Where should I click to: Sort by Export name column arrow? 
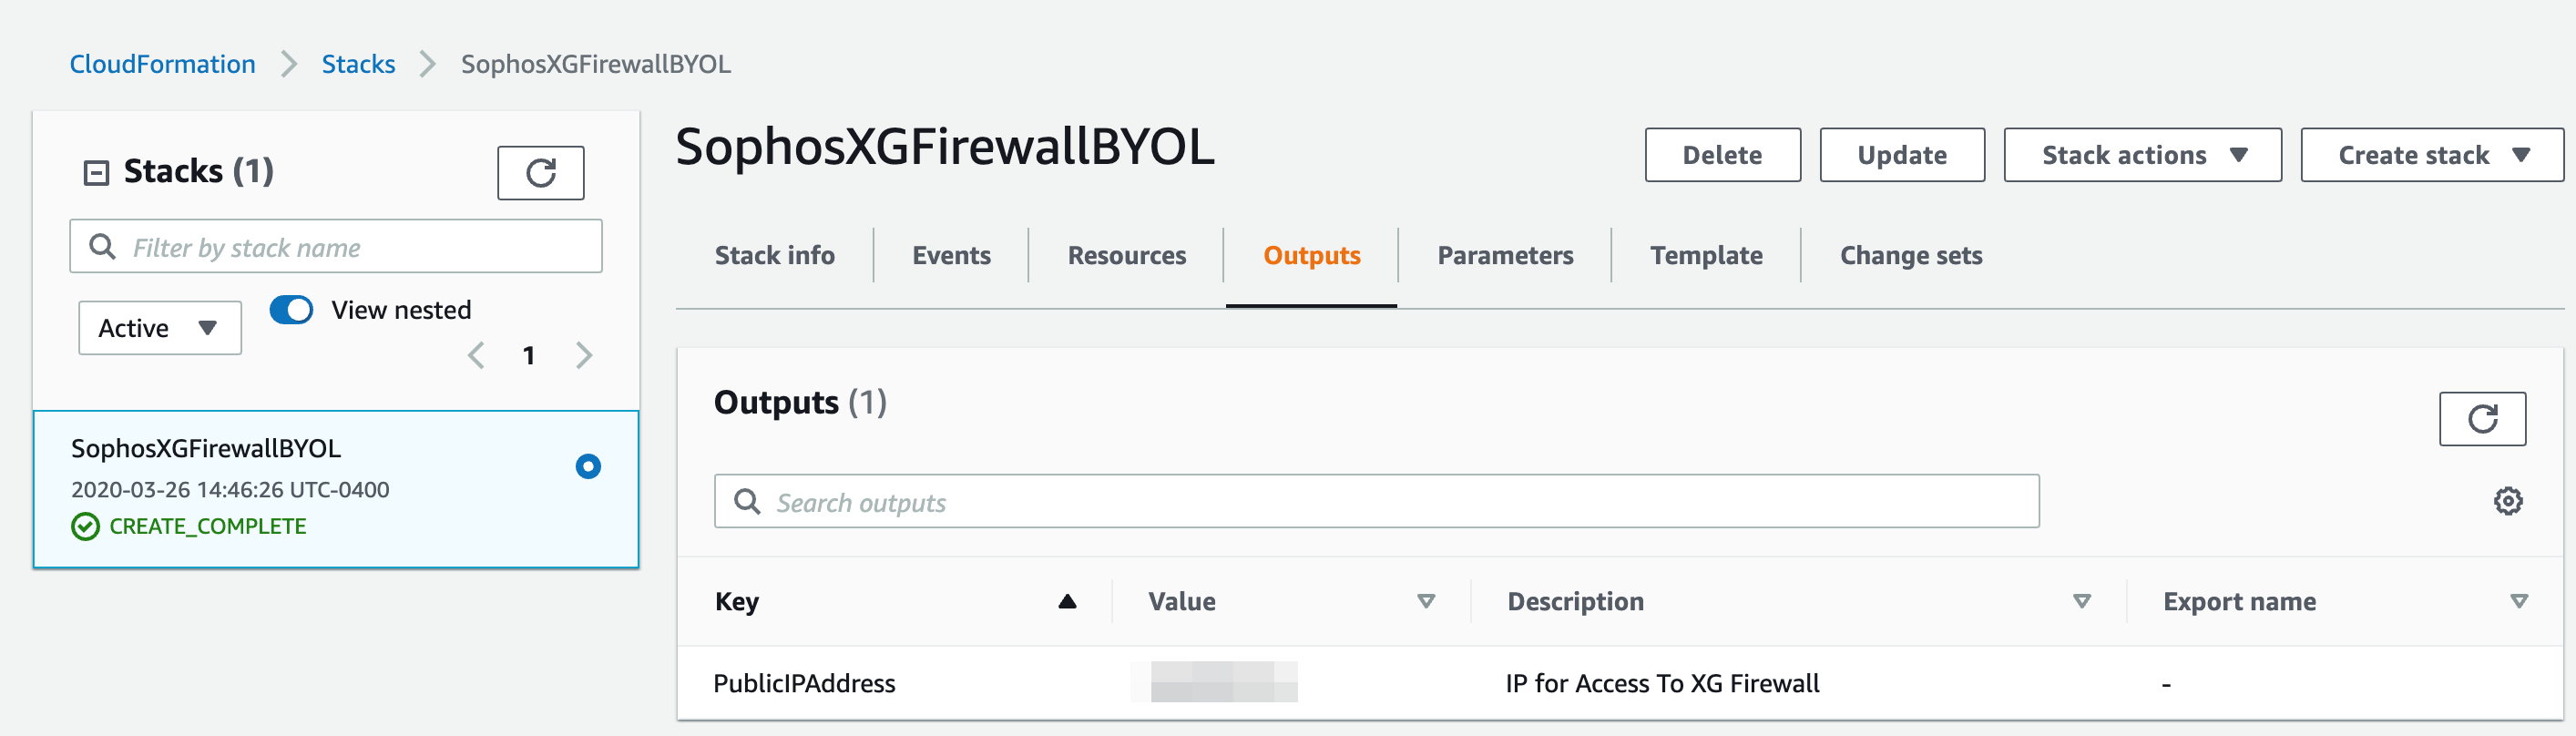[2519, 601]
